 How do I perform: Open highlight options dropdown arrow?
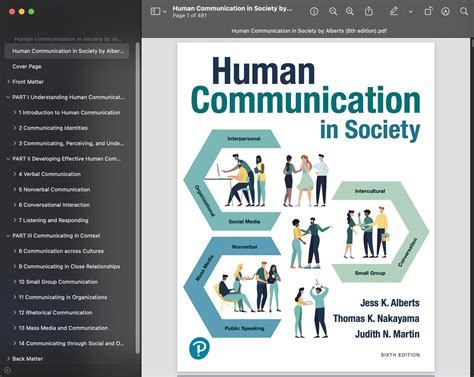pyautogui.click(x=411, y=12)
